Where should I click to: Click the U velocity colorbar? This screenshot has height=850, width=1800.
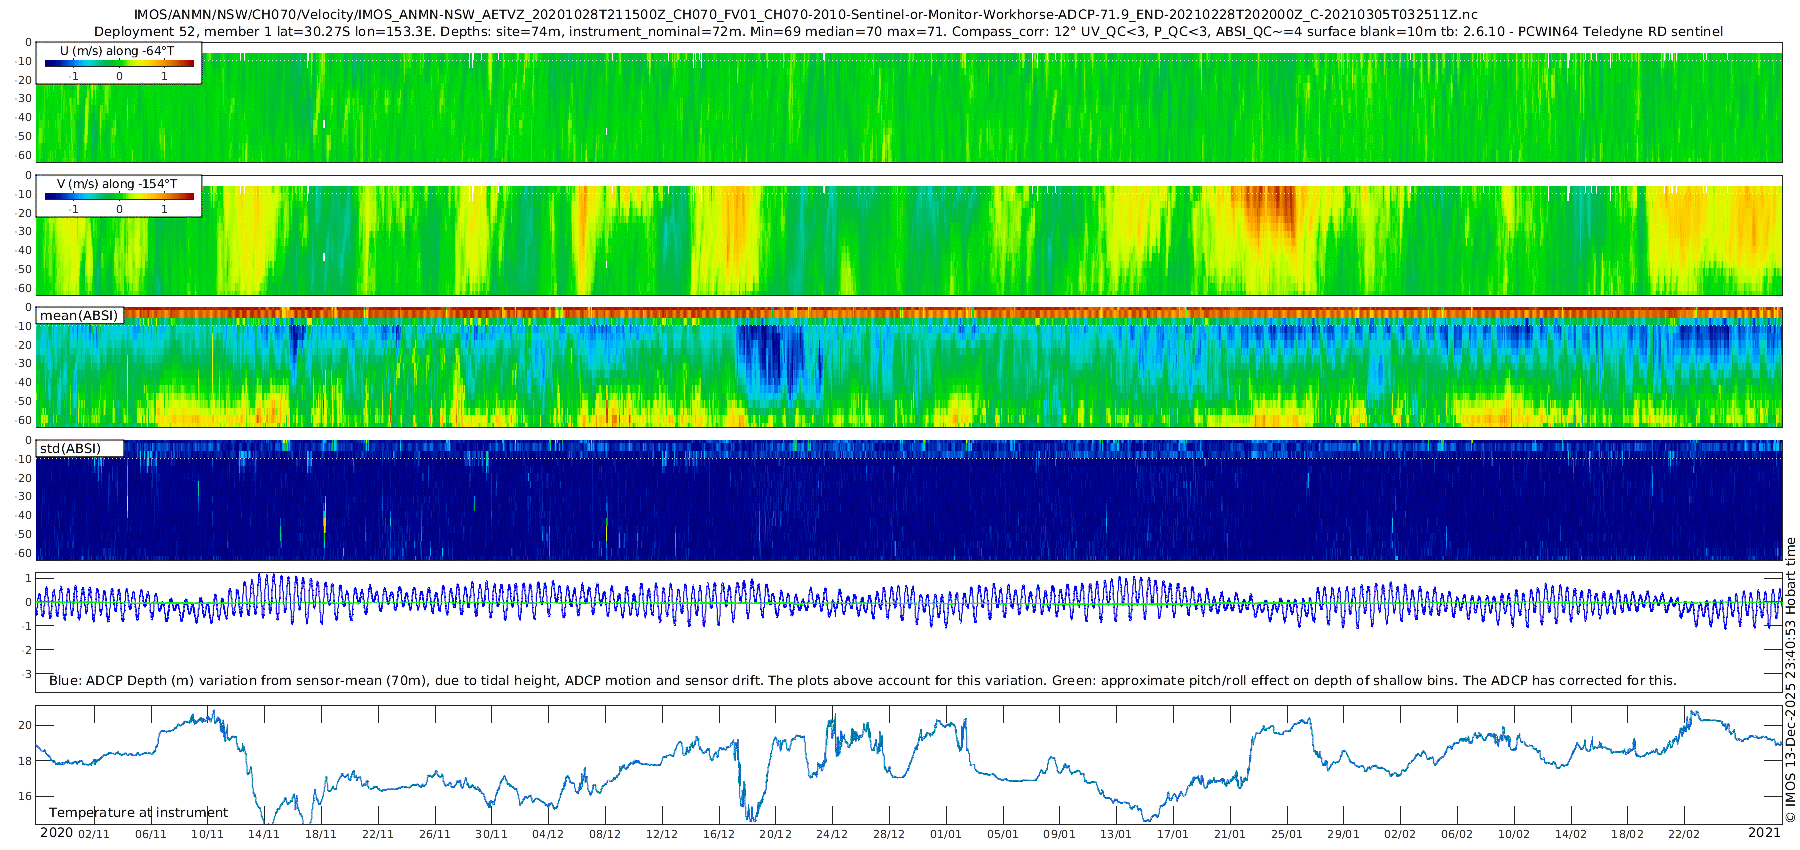tap(119, 63)
